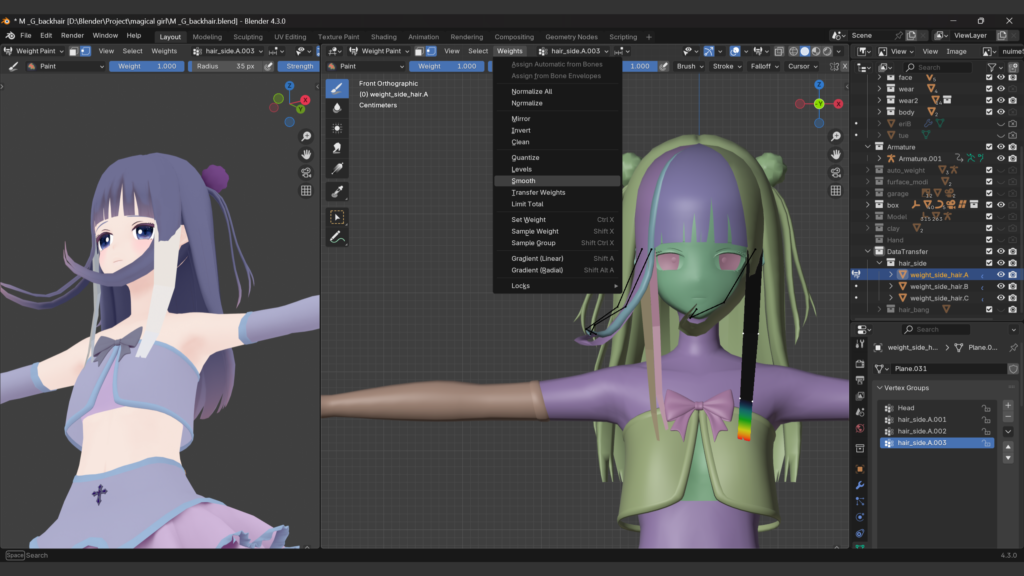Viewport: 1024px width, 576px height.
Task: Expand the Armature.001 tree item
Action: pyautogui.click(x=880, y=158)
